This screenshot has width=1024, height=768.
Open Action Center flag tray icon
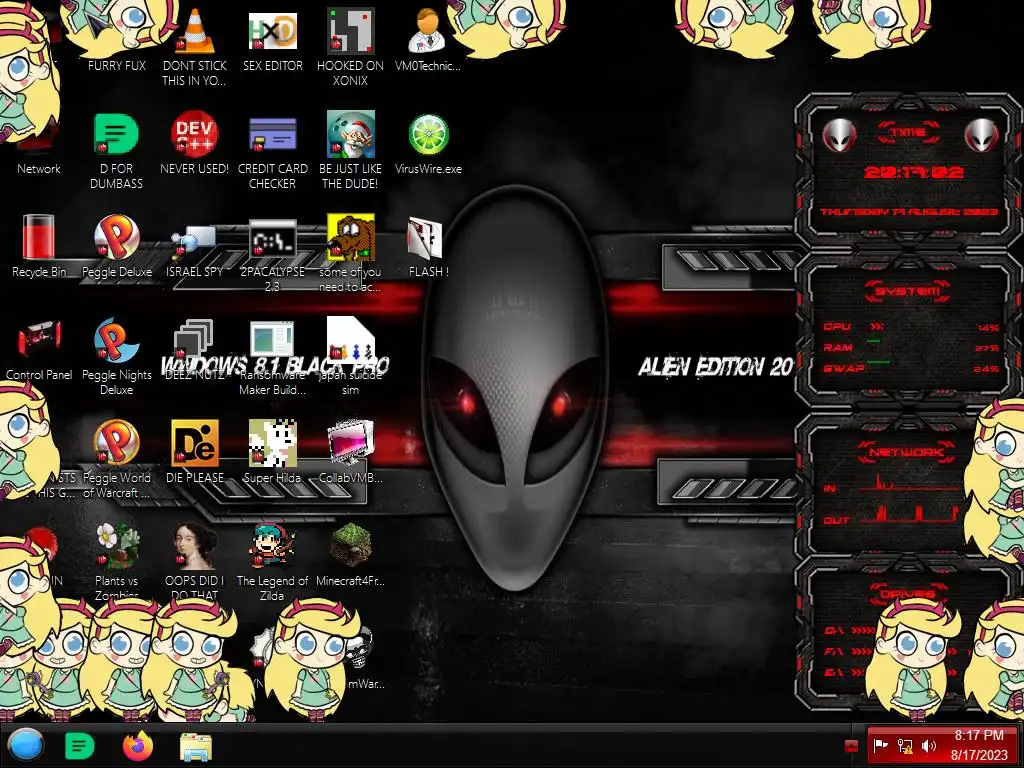pos(881,746)
